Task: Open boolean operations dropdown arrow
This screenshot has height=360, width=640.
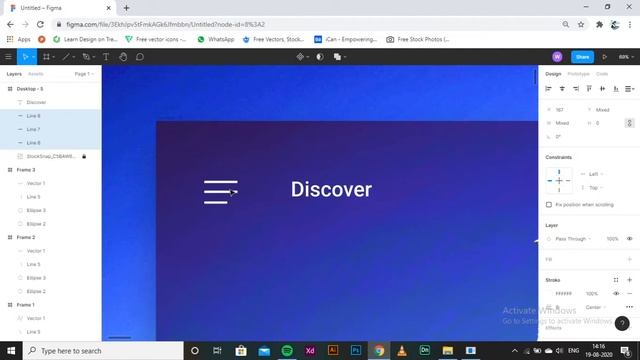Action: (x=345, y=57)
